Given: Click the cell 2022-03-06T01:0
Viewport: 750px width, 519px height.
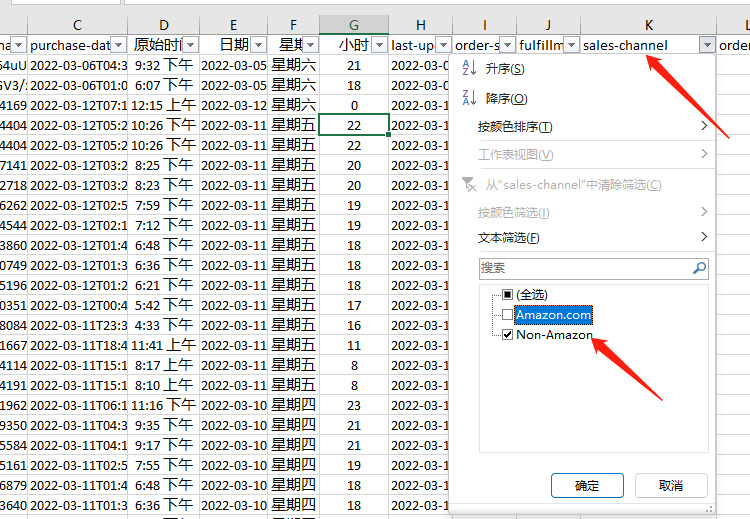Looking at the screenshot, I should pos(78,85).
